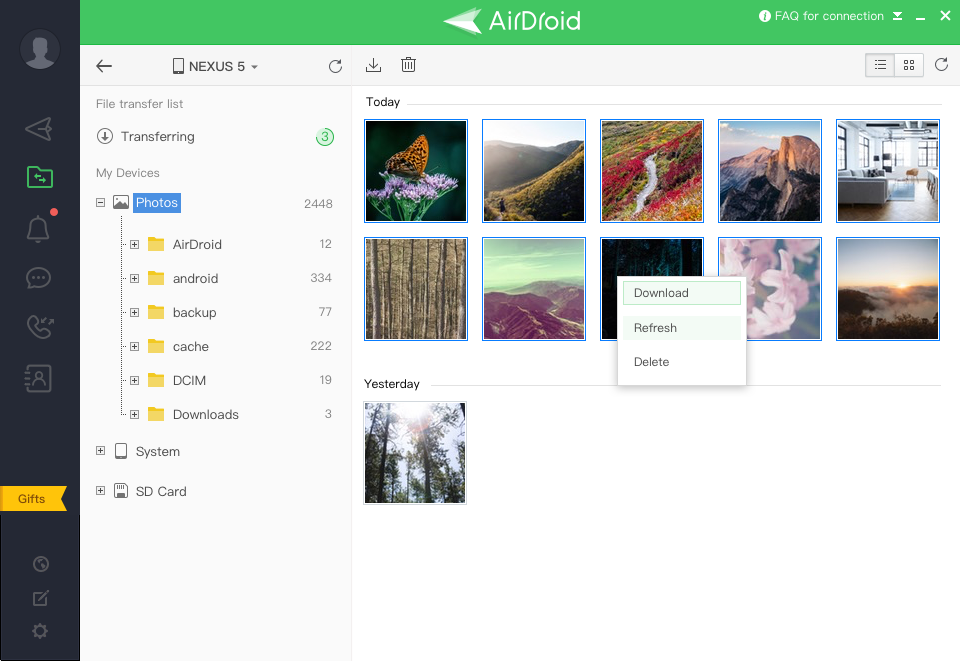Screen dimensions: 960x661
Task: Select the red flower path thumbnail
Action: (x=651, y=171)
